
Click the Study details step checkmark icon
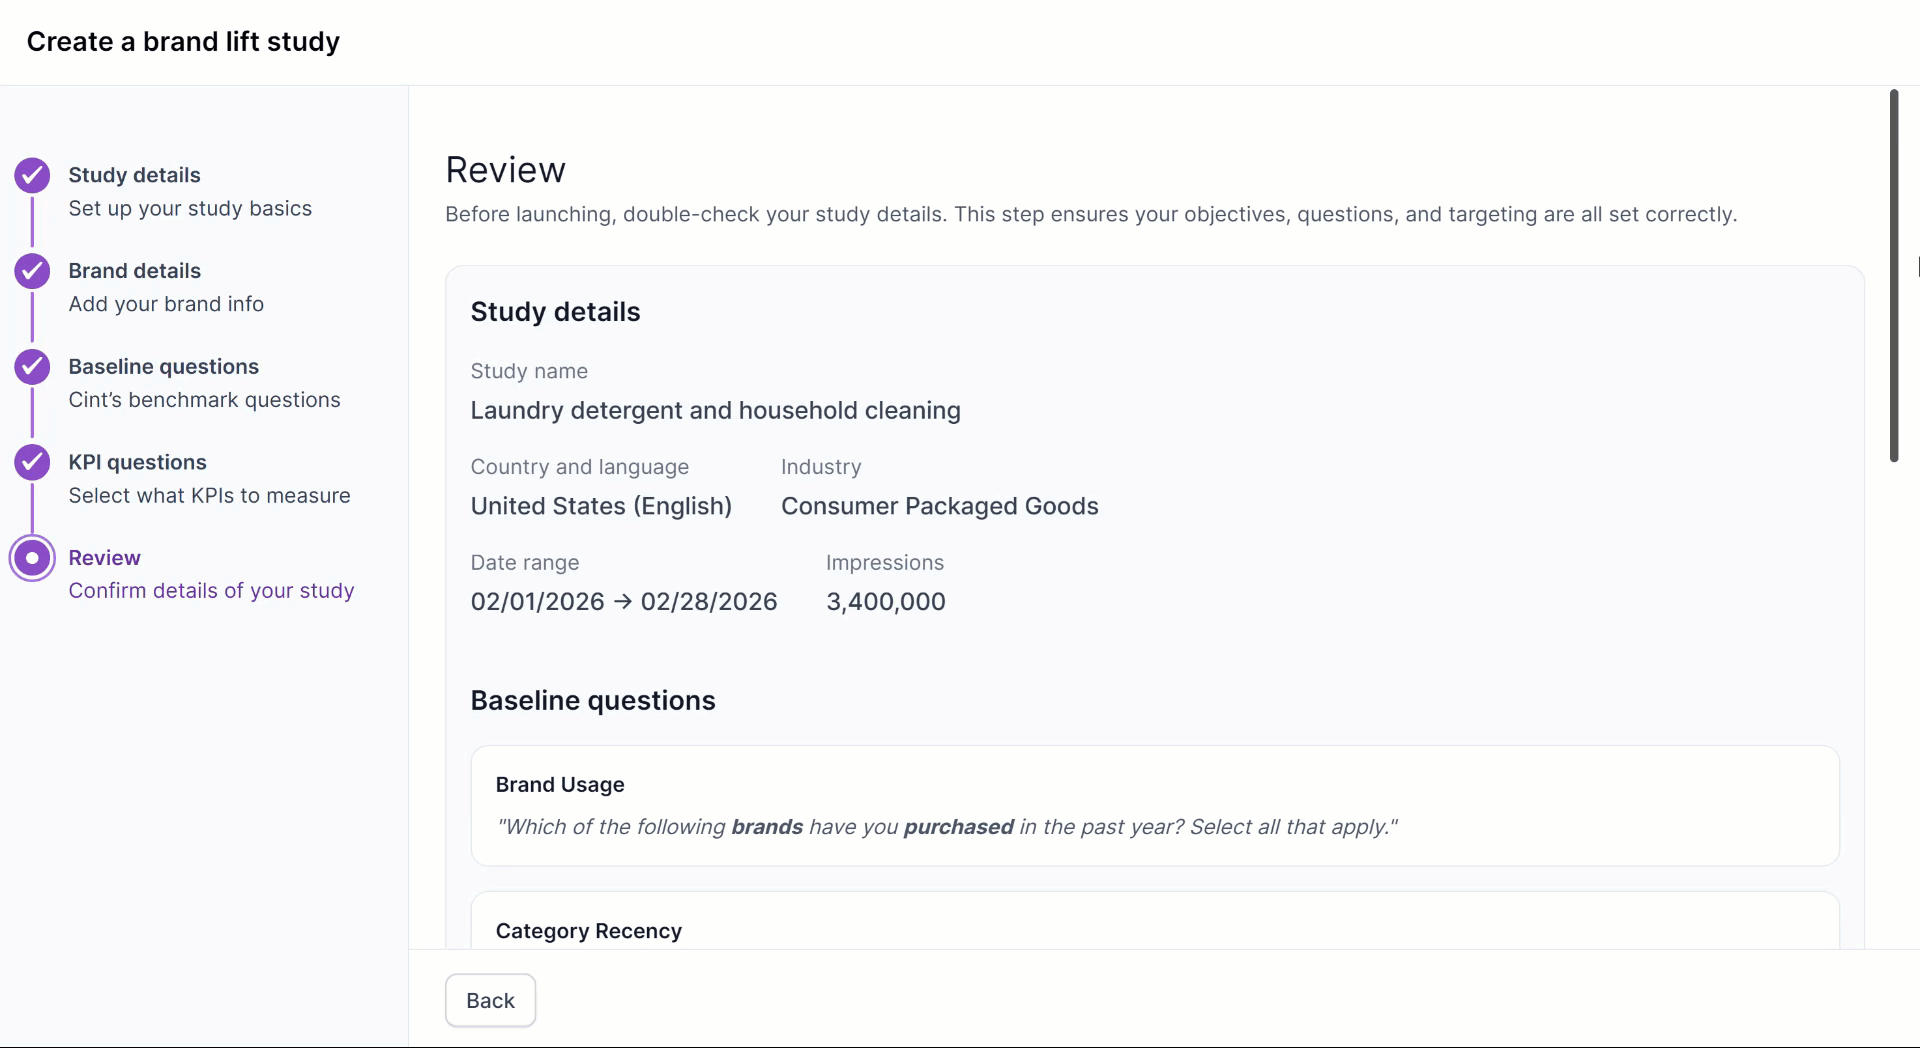click(32, 175)
